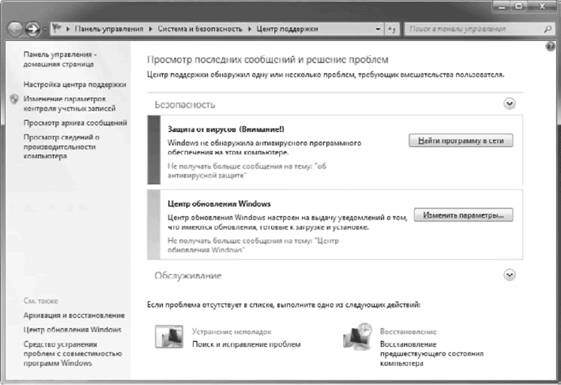
Task: Open Просмотр архива сообщений link
Action: pos(75,123)
